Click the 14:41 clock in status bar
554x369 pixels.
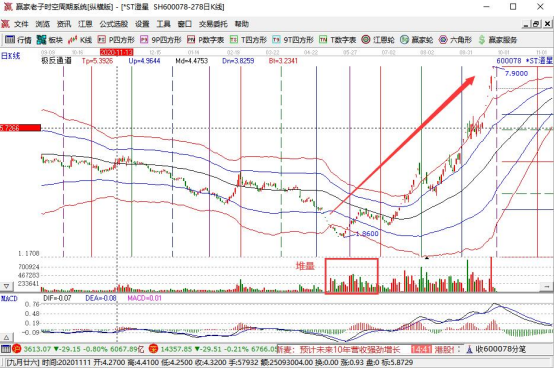[x=422, y=350]
